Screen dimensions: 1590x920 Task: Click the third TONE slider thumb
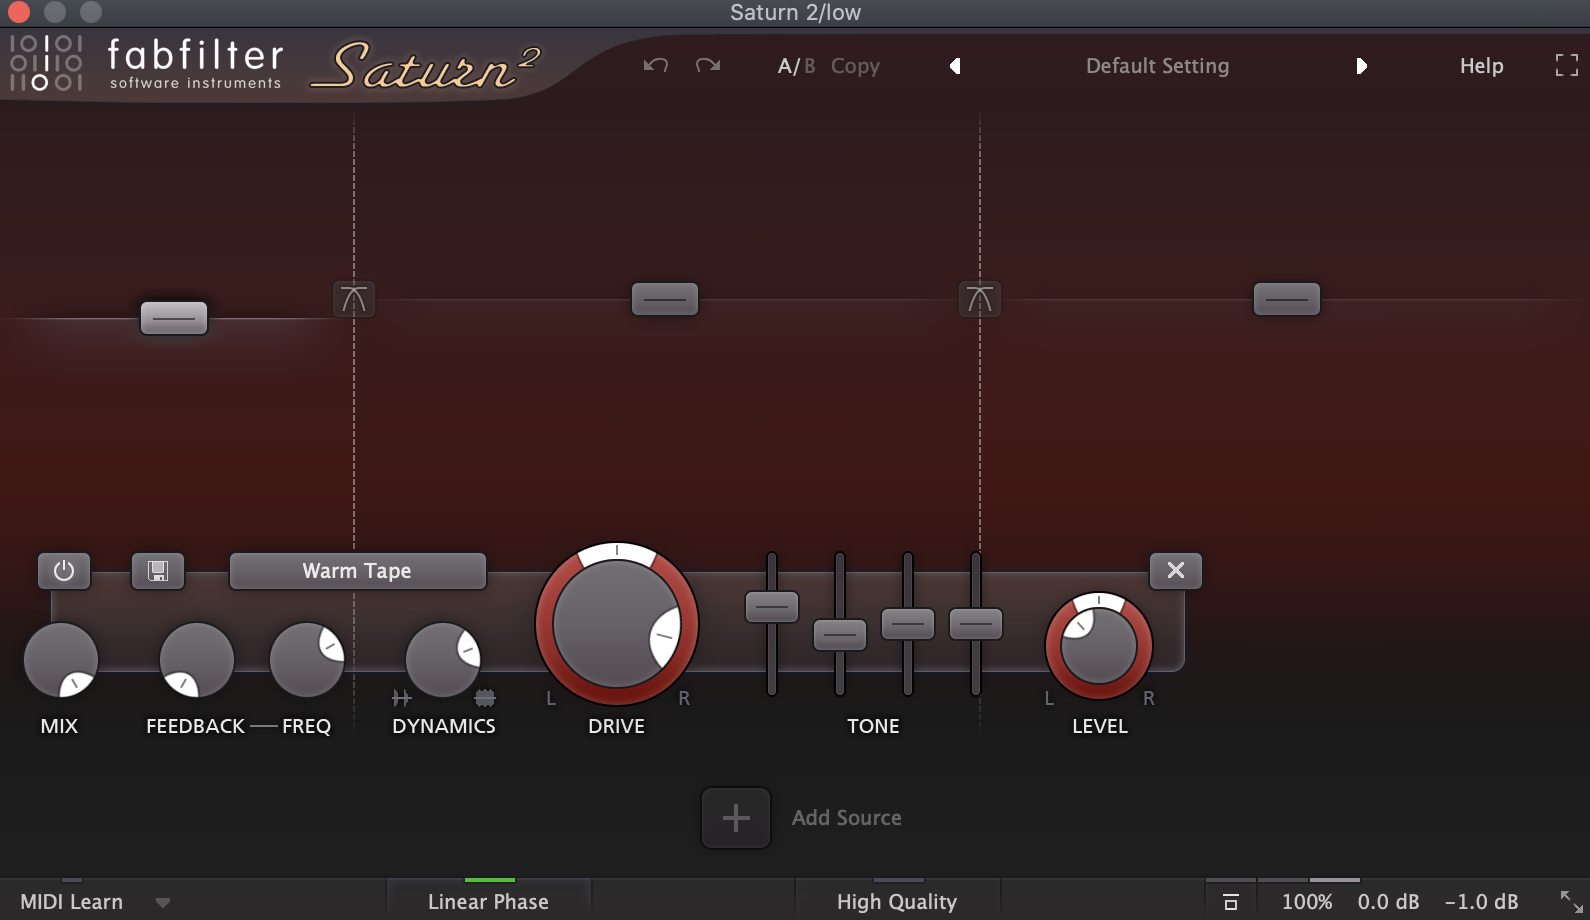click(908, 624)
